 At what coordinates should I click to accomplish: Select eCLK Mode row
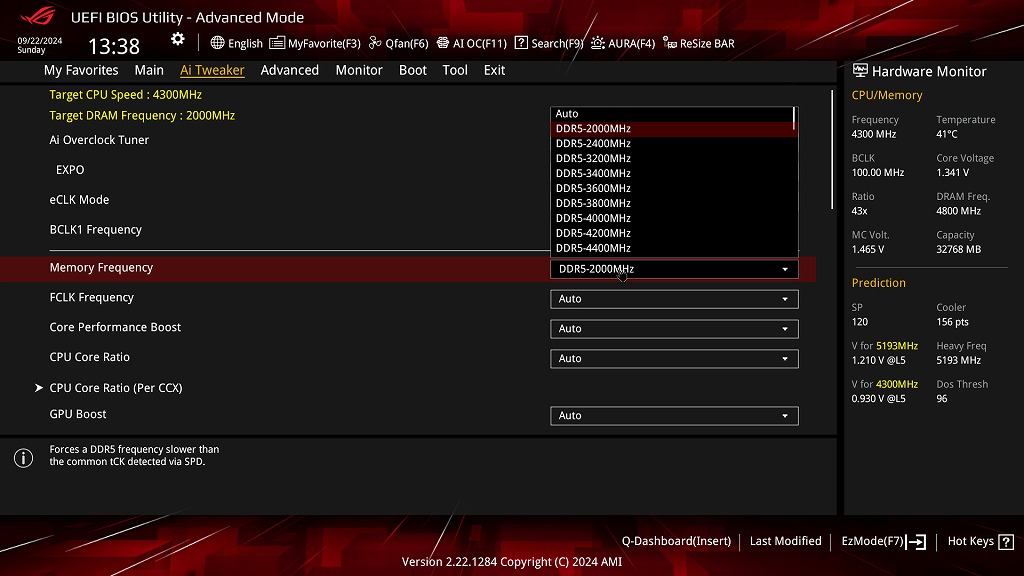(x=79, y=200)
